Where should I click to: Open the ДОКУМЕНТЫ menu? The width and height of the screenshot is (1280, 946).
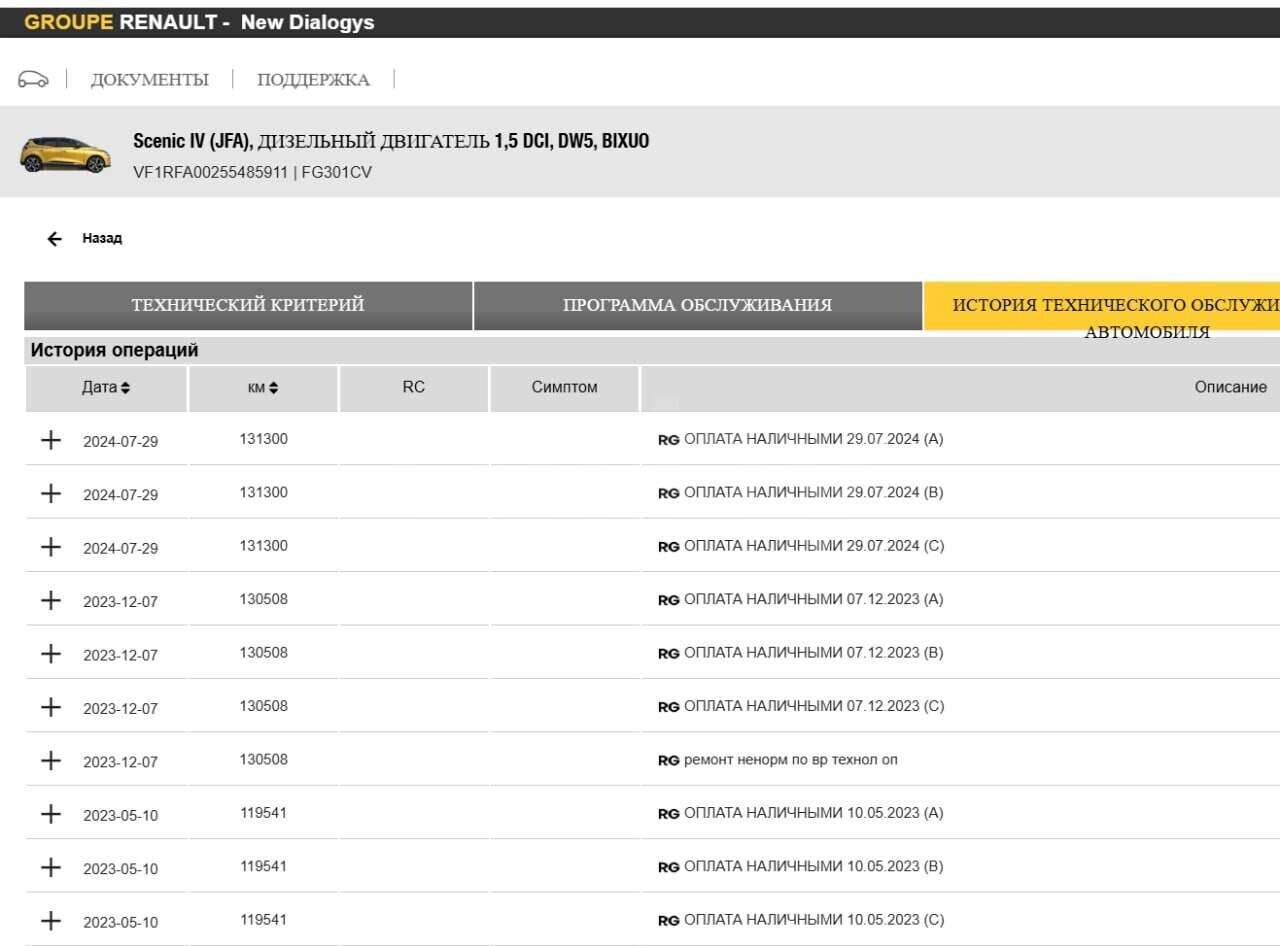click(x=150, y=80)
